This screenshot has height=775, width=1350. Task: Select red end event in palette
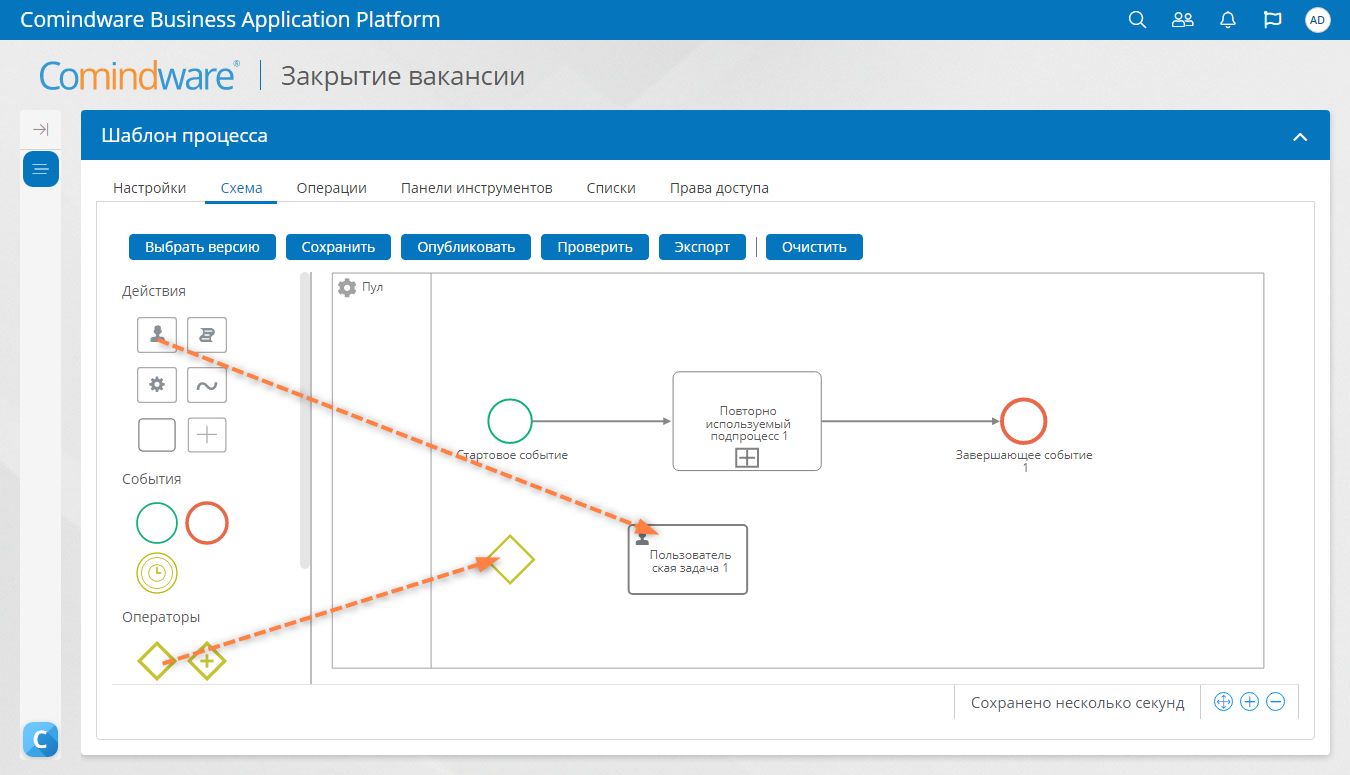pyautogui.click(x=207, y=523)
